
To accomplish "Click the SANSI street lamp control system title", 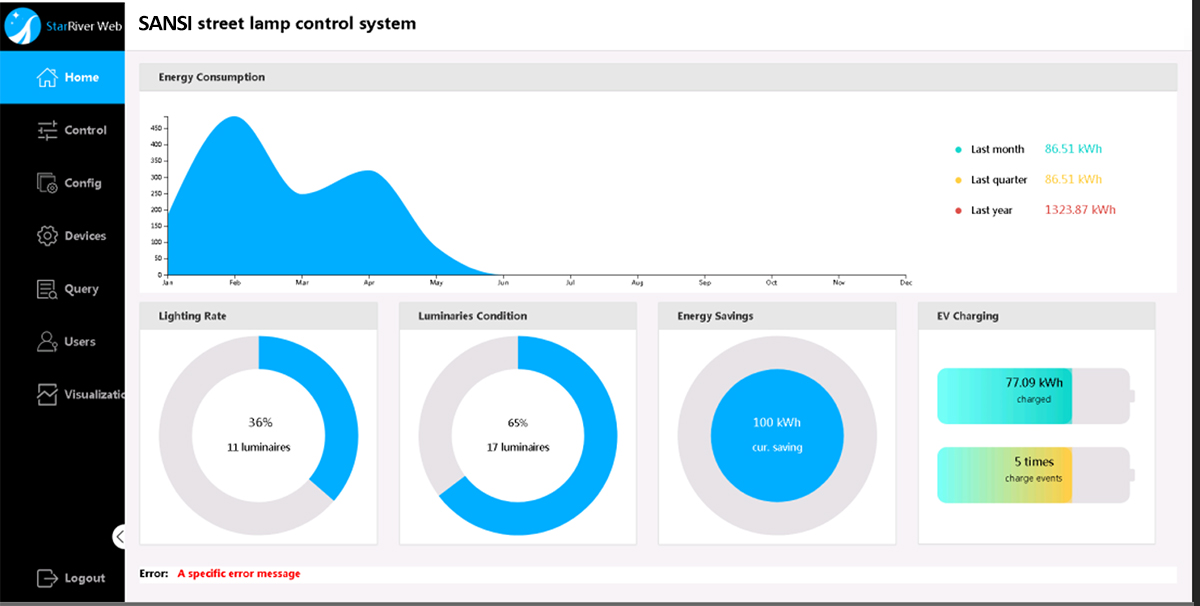I will click(277, 23).
